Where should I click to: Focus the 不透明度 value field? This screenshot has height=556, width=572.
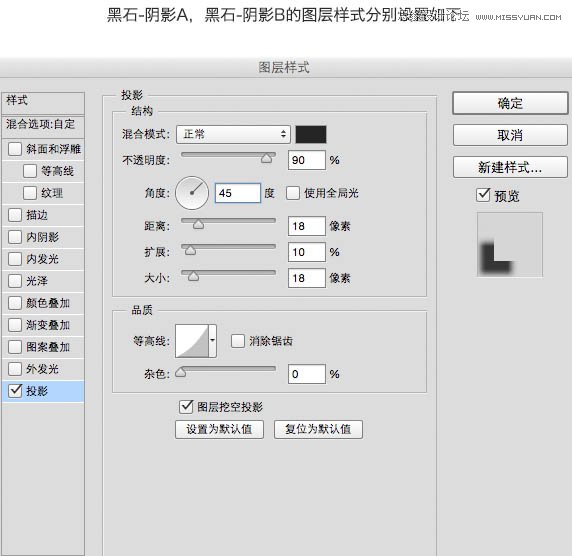click(x=306, y=160)
